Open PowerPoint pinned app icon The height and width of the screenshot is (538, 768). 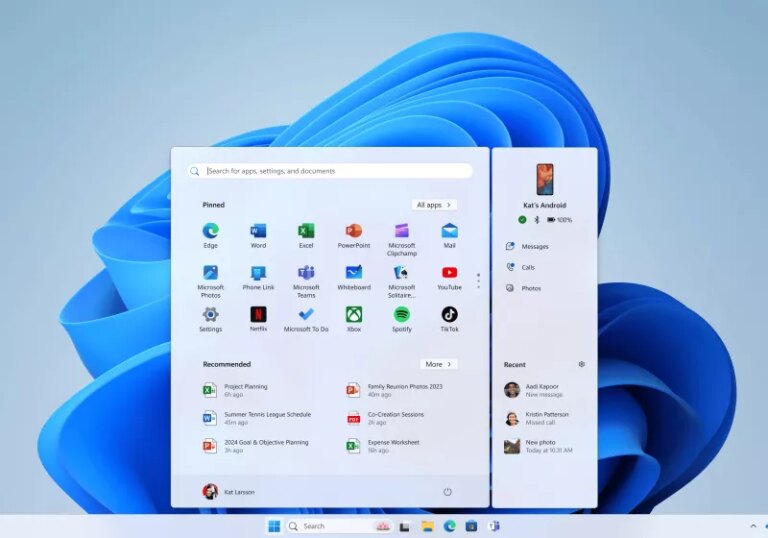coord(353,232)
